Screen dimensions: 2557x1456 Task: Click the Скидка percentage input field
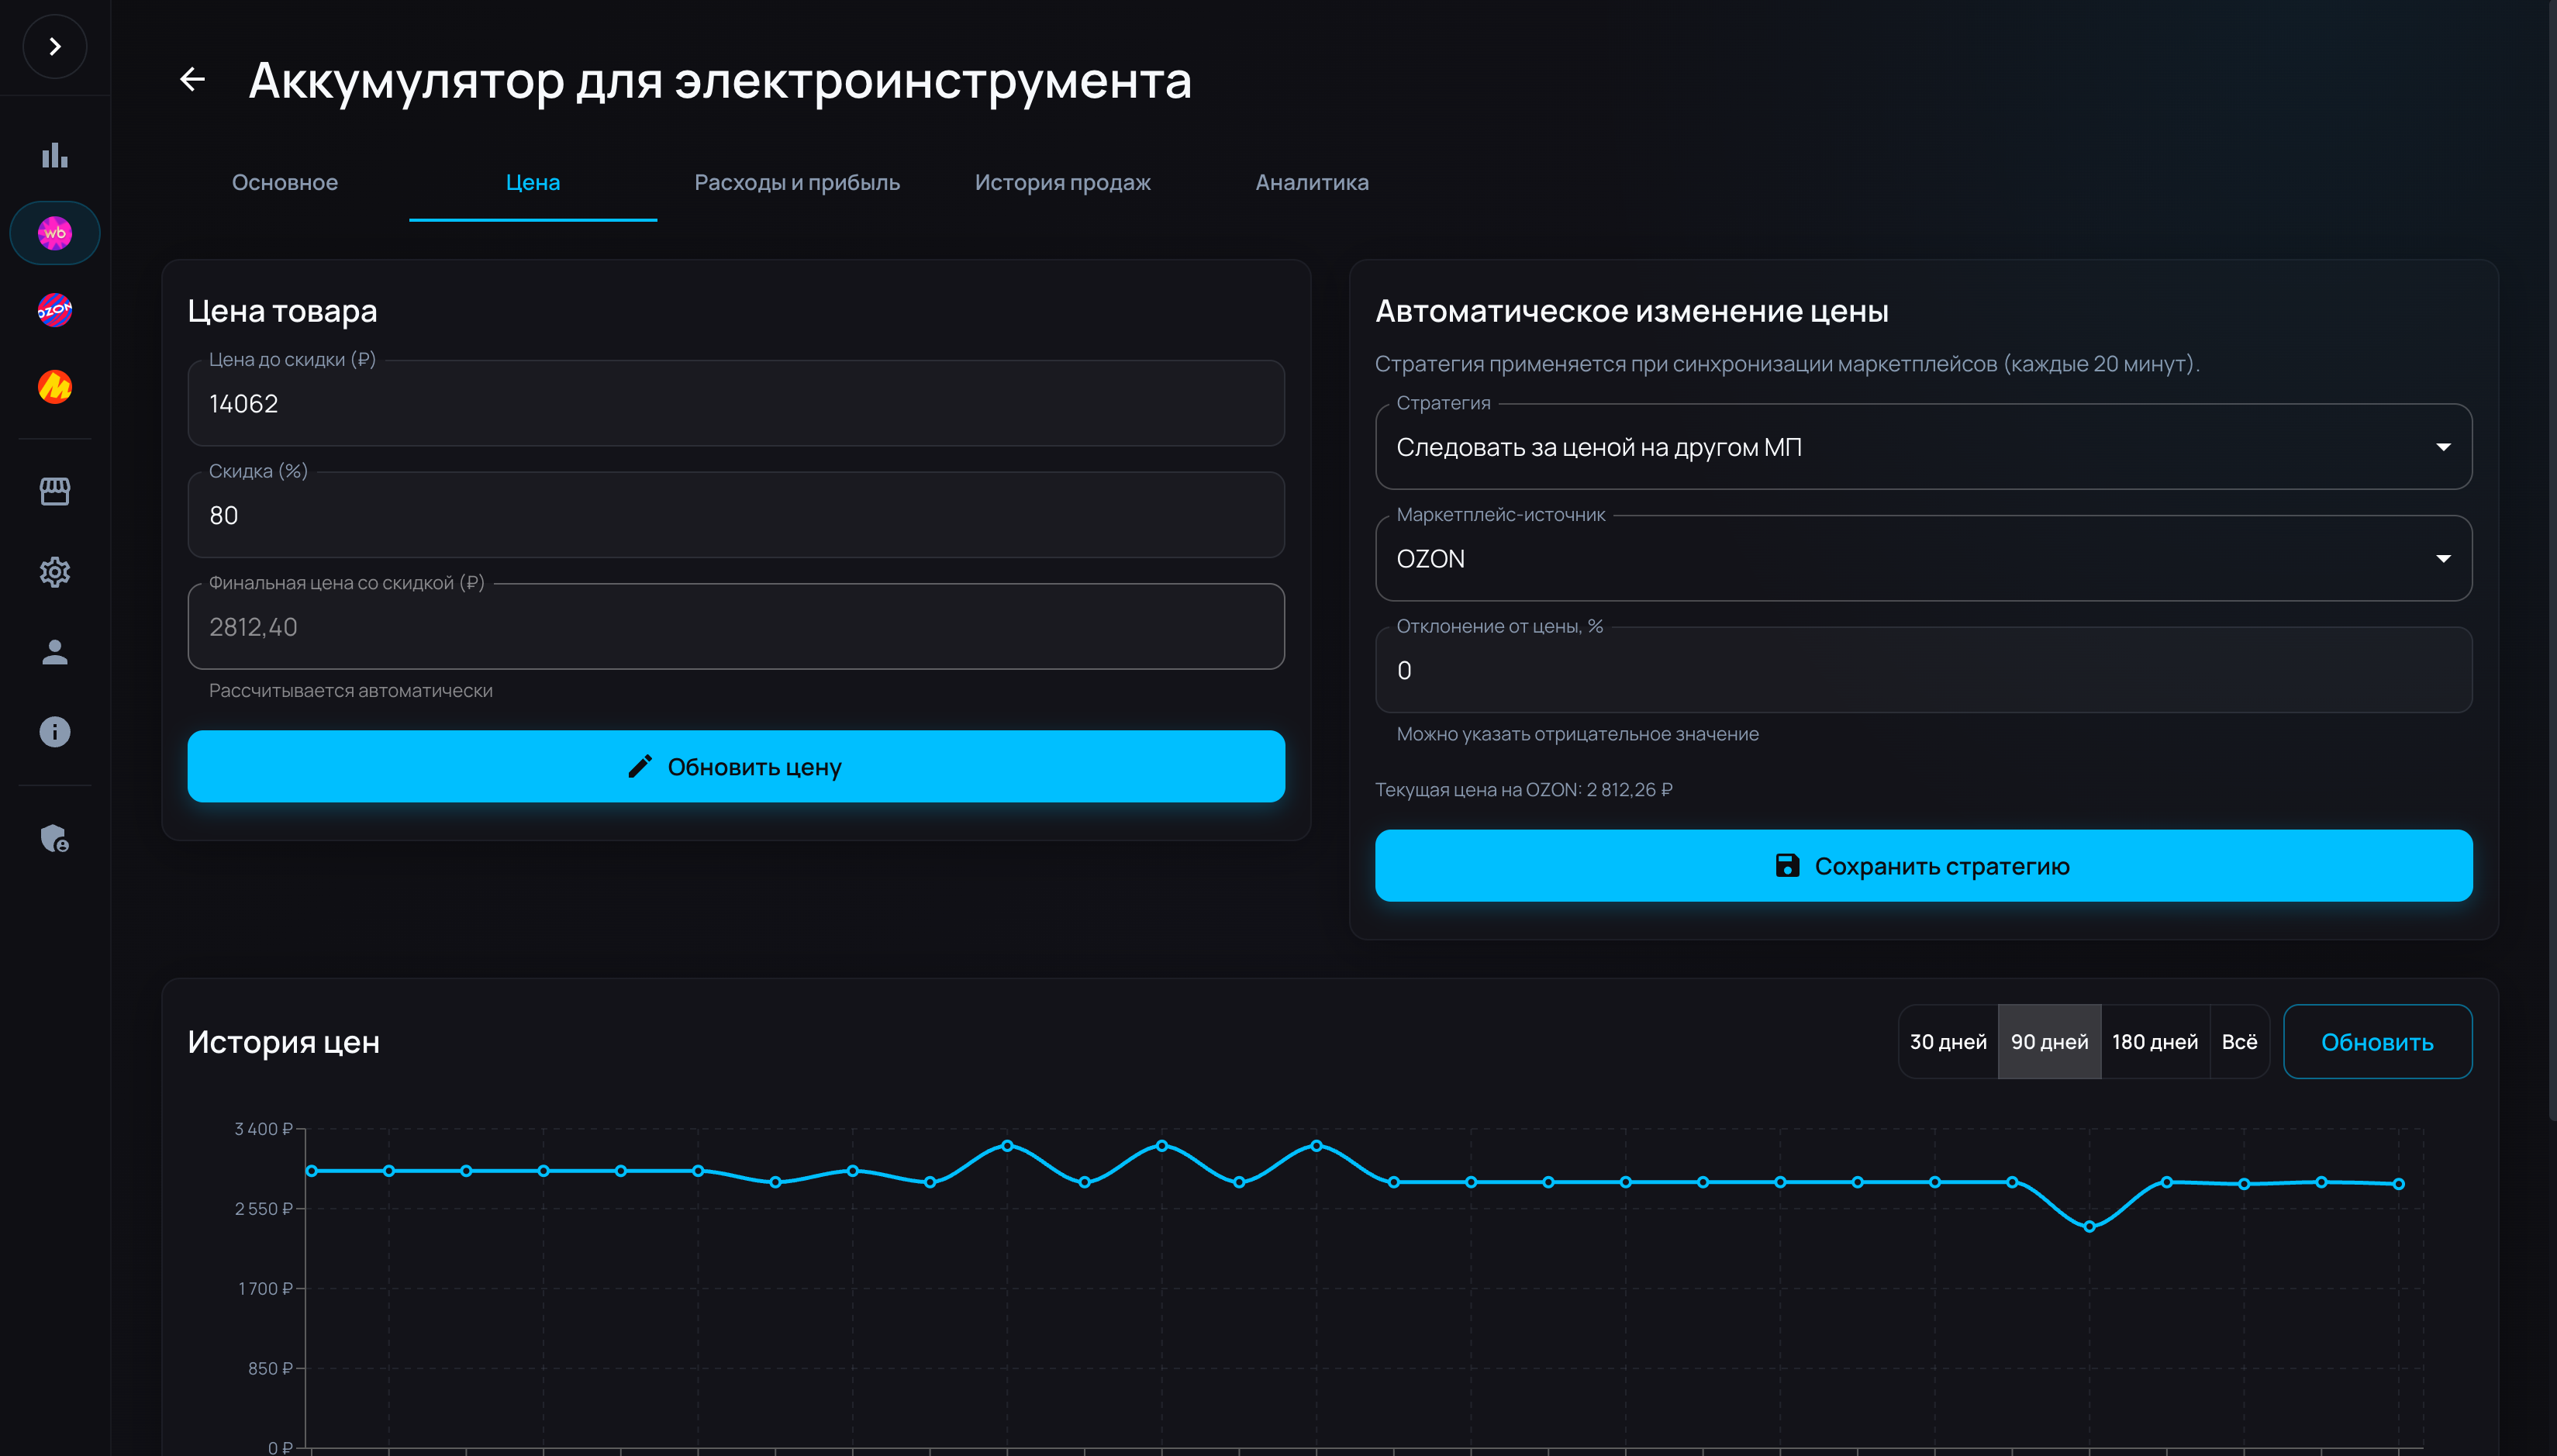click(x=735, y=515)
